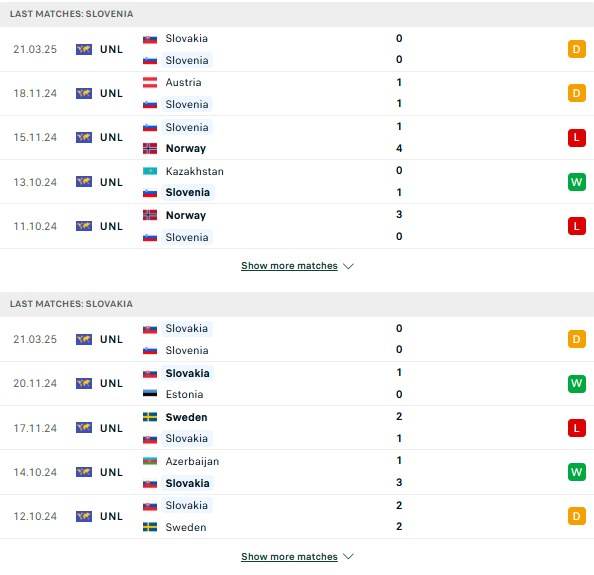Expand more matches under Slovenia section
Screen dimensions: 594x575
click(x=289, y=266)
